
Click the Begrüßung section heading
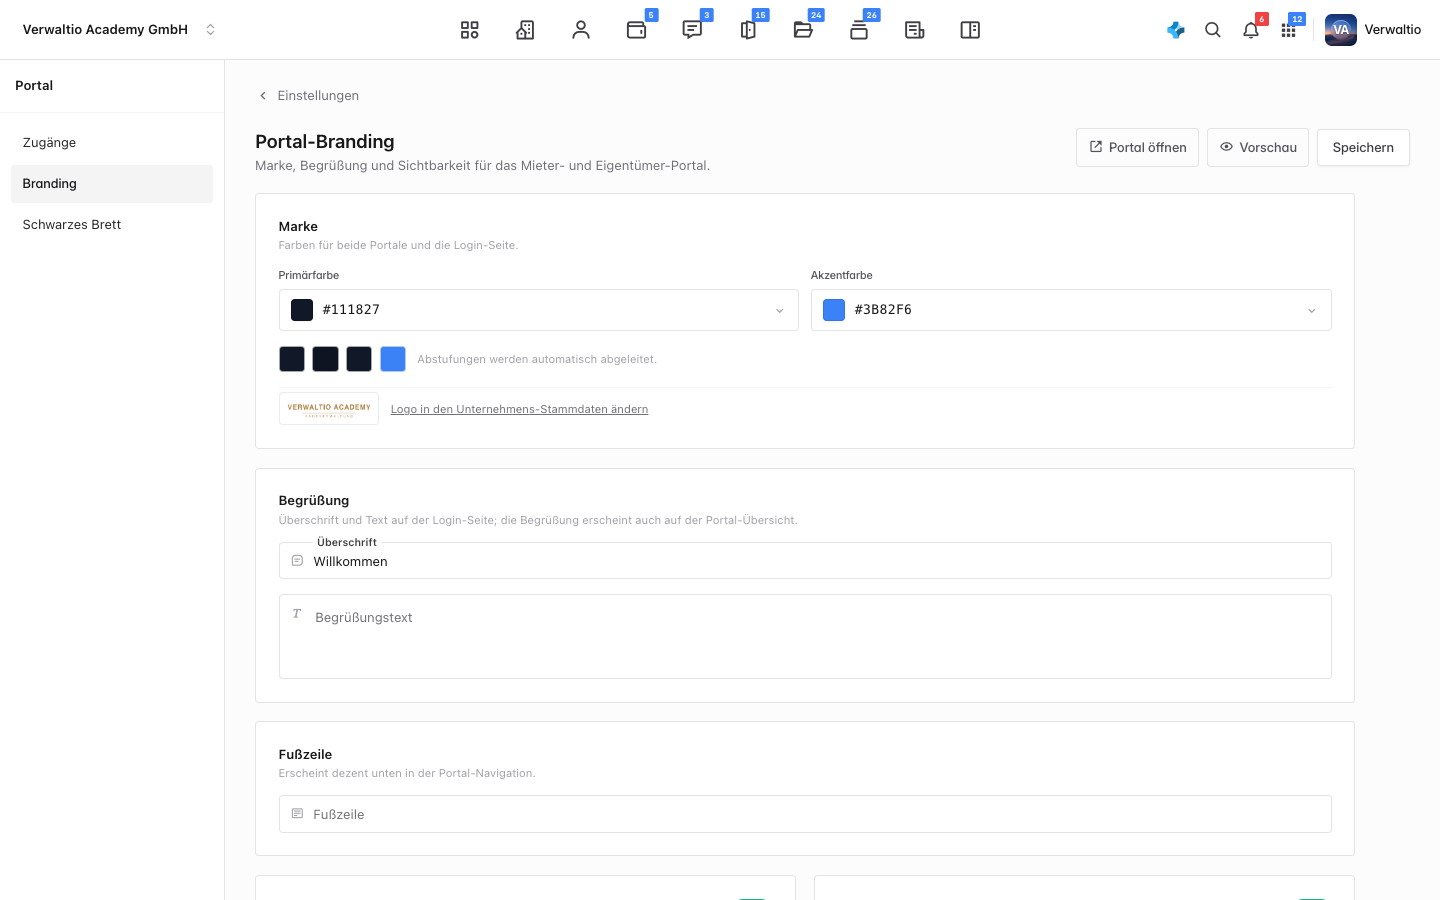click(314, 501)
